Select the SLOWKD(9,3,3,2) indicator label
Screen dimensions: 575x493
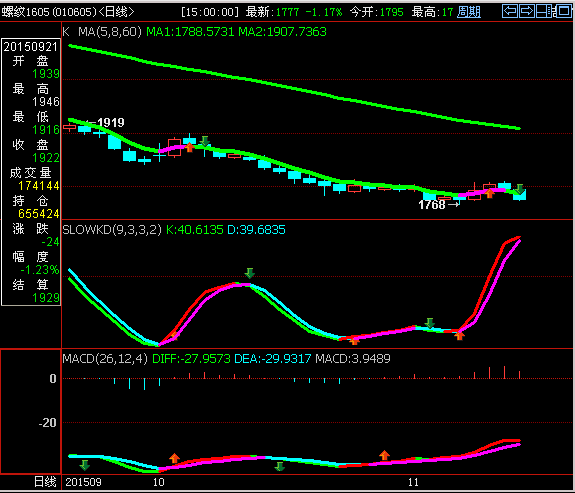(112, 230)
